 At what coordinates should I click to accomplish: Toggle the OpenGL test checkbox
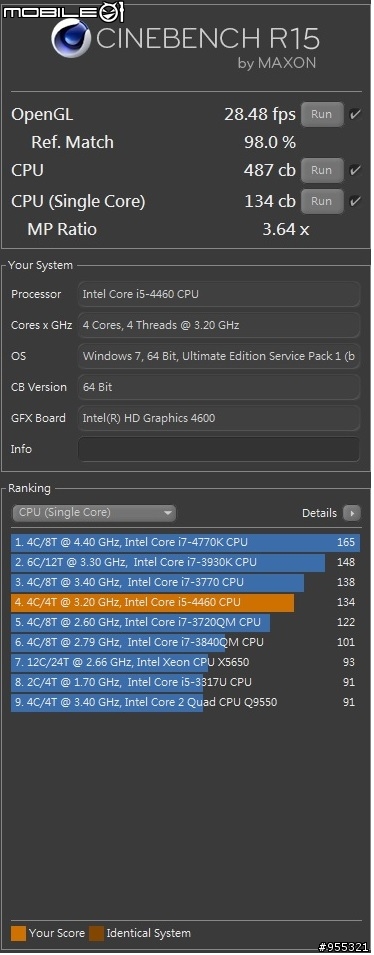click(x=355, y=115)
